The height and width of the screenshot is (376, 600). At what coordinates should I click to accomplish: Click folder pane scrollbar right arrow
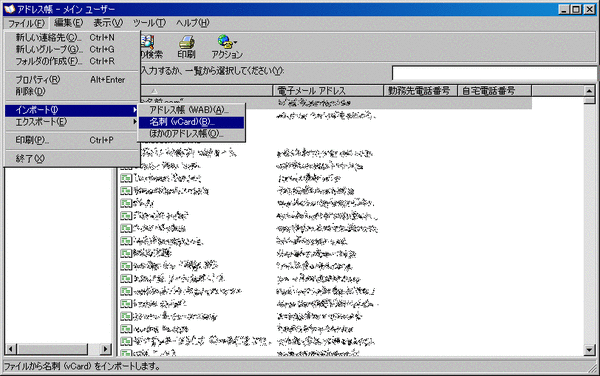106,349
